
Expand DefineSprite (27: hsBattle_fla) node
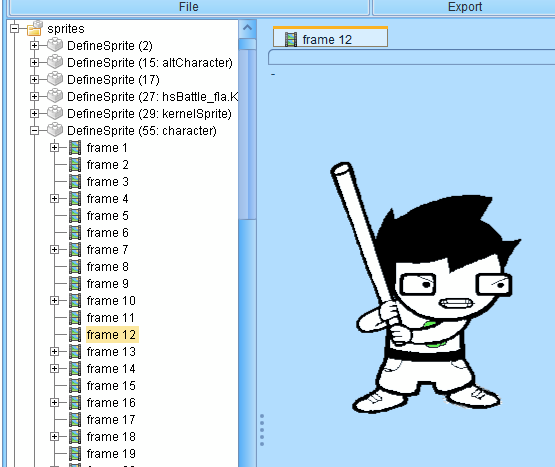(34, 96)
